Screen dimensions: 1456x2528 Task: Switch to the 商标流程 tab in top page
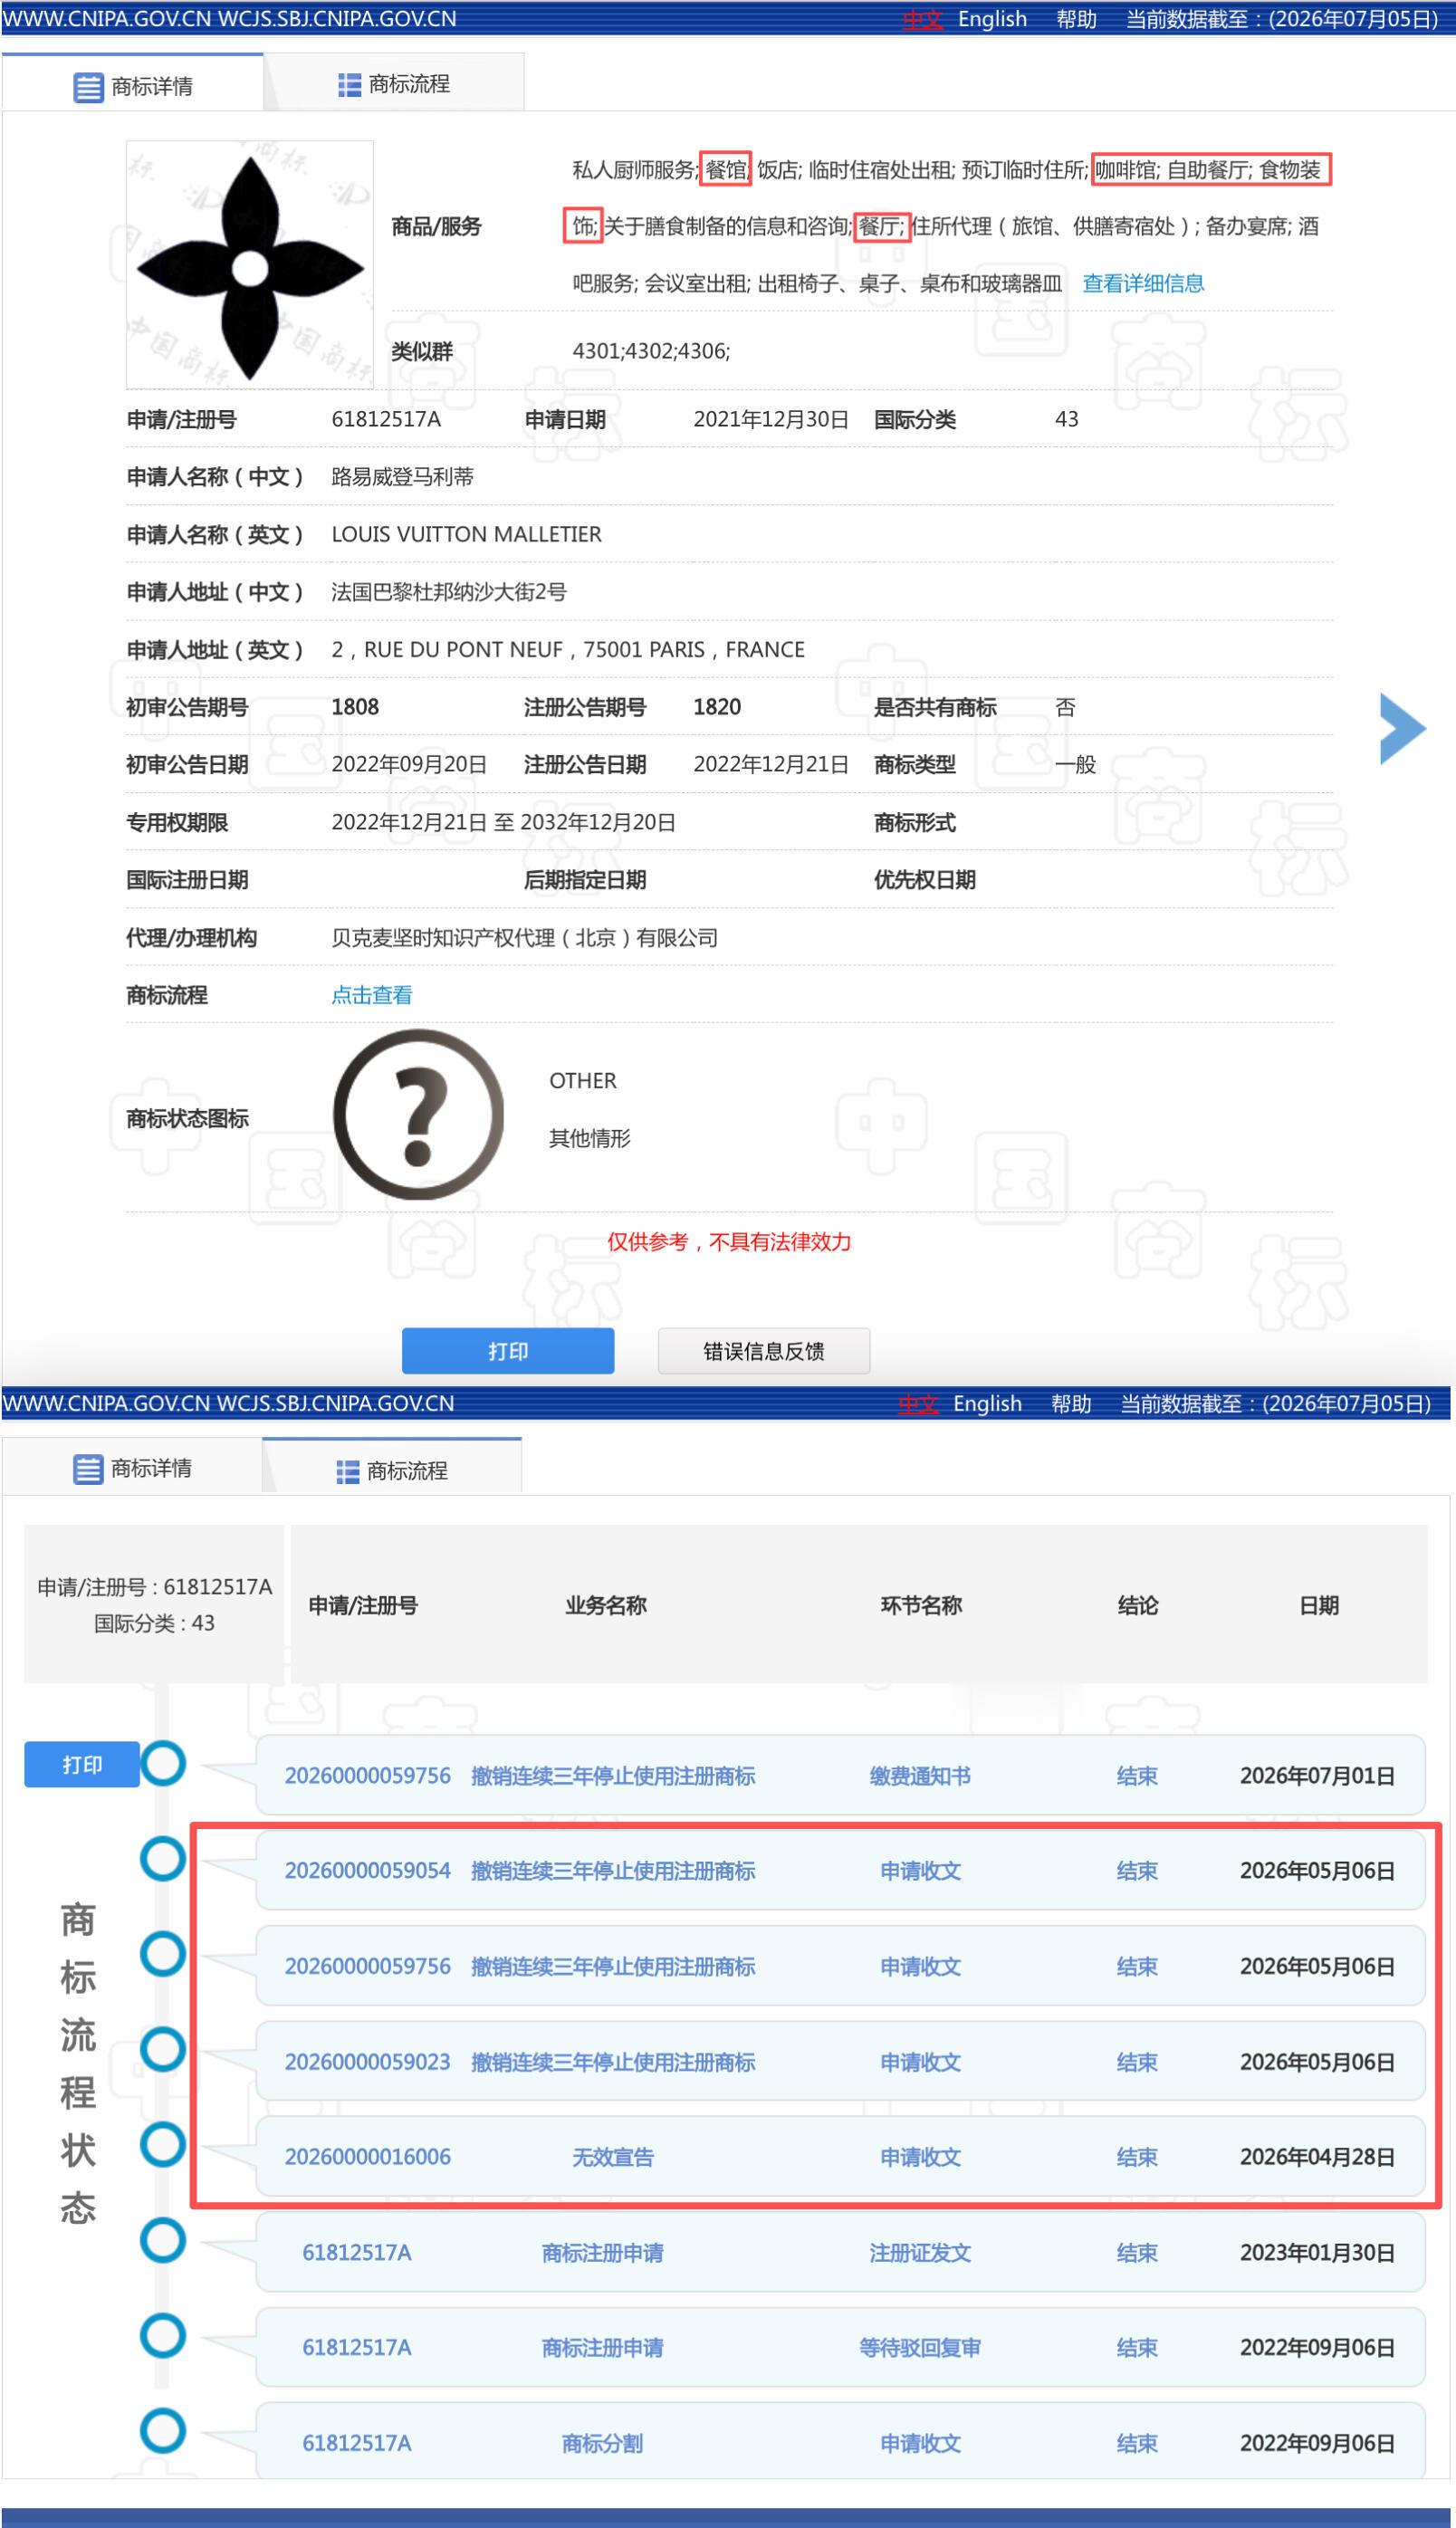click(394, 84)
